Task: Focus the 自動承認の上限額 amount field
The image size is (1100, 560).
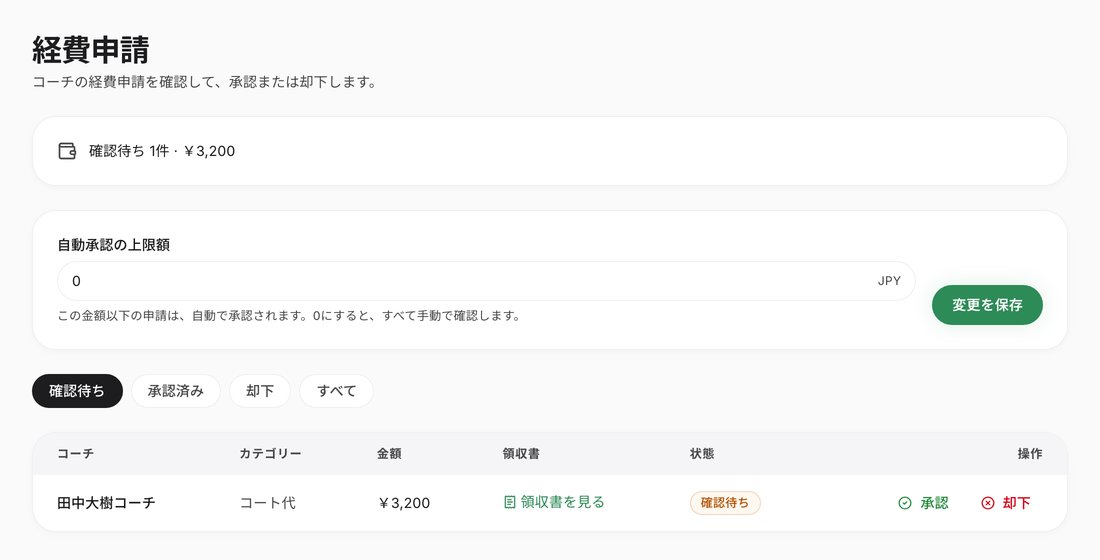Action: (486, 281)
